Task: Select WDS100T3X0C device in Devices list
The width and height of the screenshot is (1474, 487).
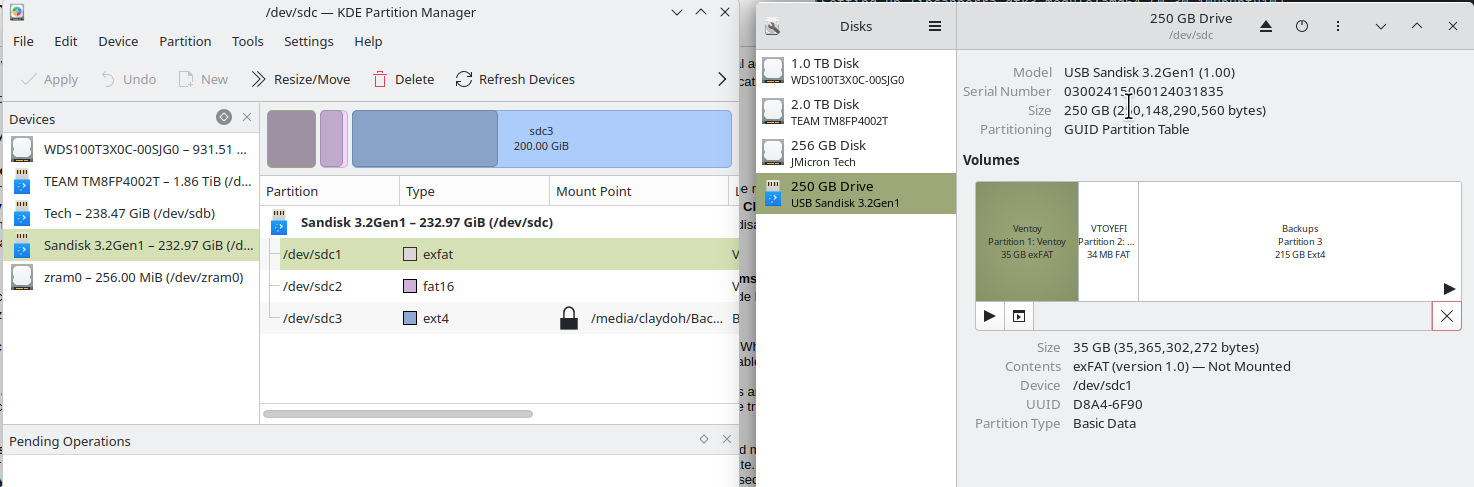Action: (131, 149)
